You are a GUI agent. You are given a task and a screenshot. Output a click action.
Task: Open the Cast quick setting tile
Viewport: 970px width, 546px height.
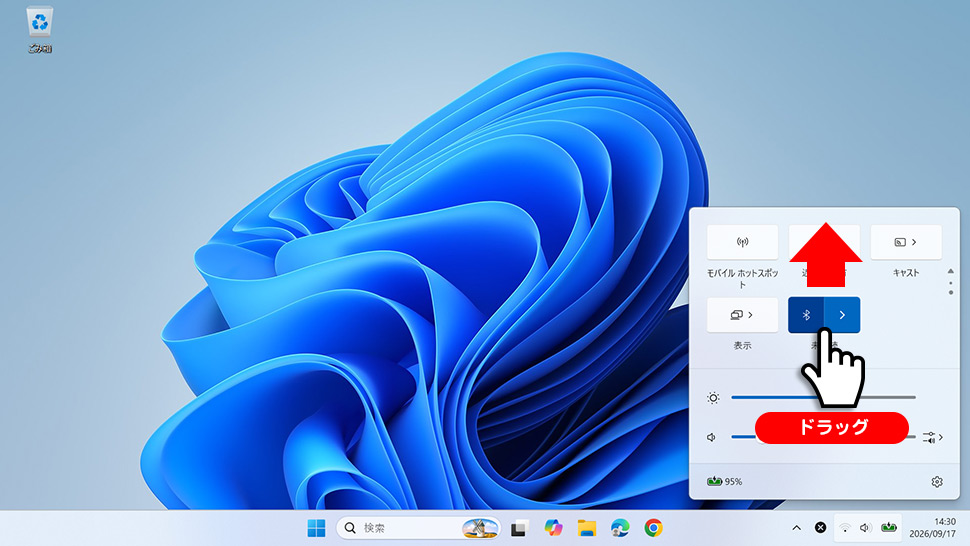pos(906,242)
